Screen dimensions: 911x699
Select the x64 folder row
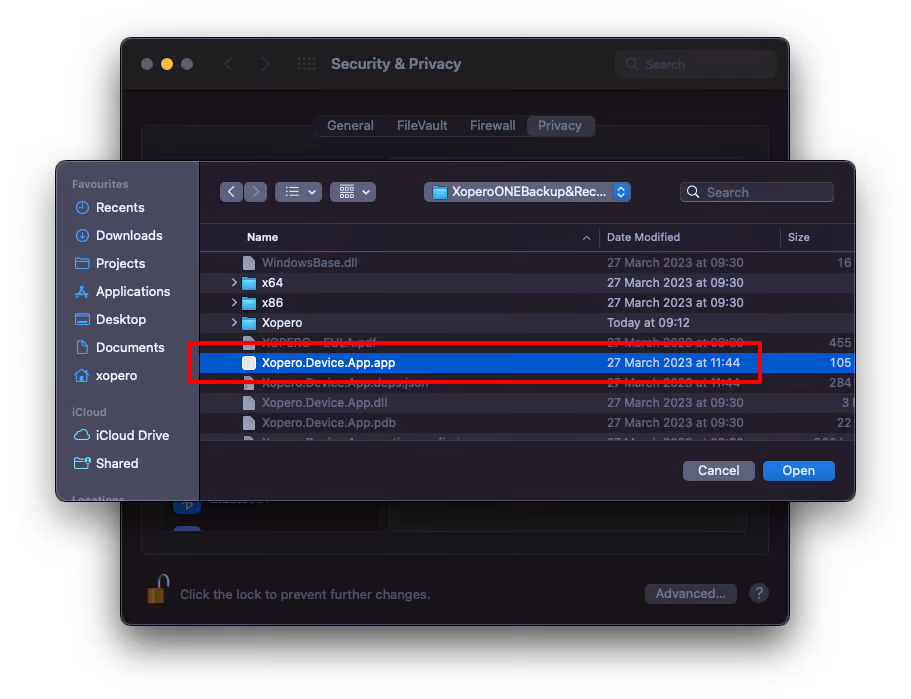527,282
